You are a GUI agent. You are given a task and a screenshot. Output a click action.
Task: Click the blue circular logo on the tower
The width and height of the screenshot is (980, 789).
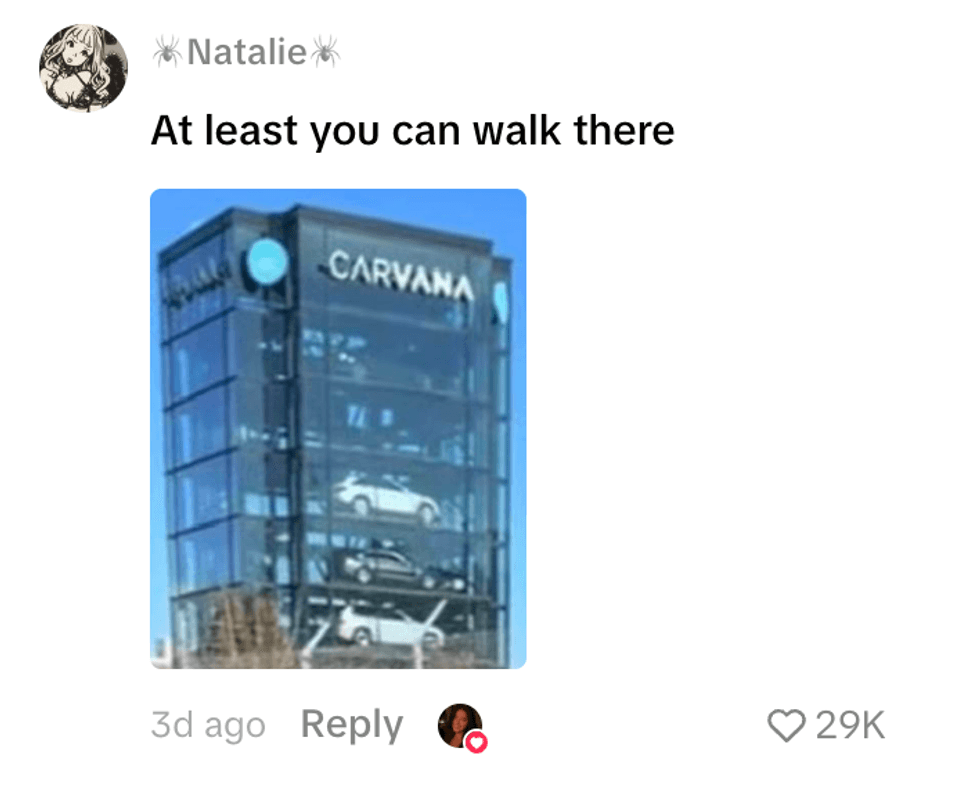(268, 261)
